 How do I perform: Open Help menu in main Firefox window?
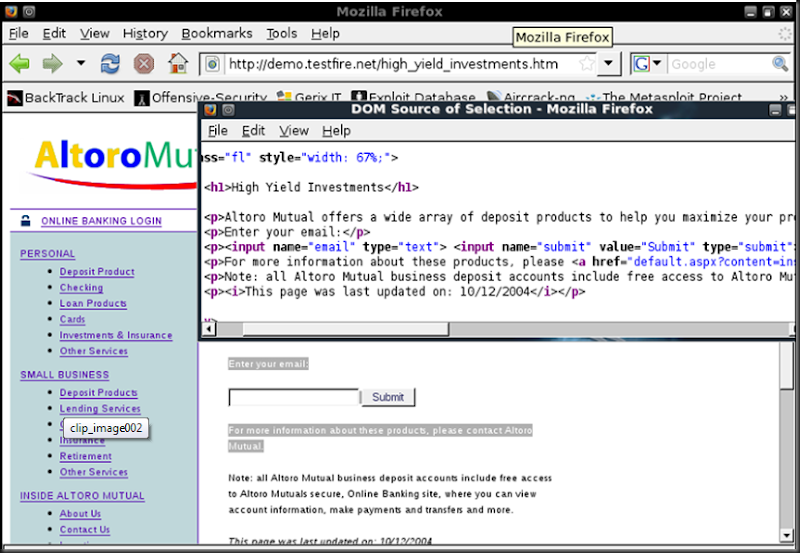[325, 34]
